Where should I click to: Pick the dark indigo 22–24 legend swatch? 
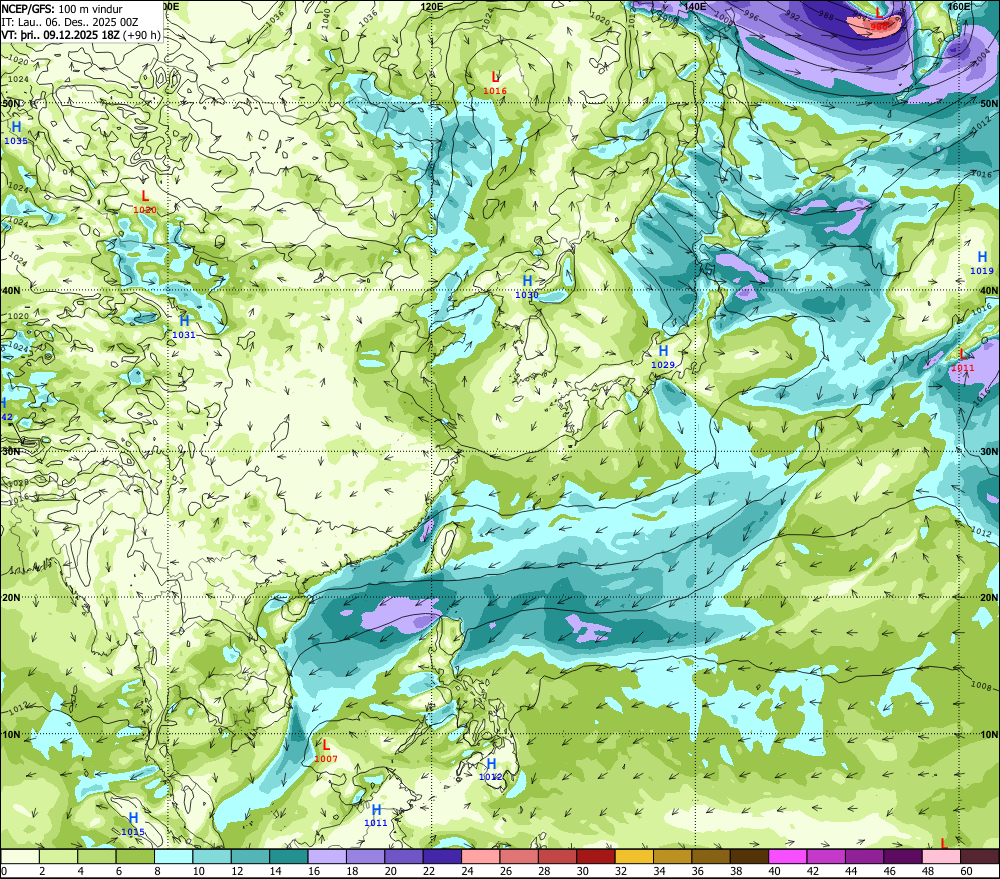pyautogui.click(x=442, y=856)
